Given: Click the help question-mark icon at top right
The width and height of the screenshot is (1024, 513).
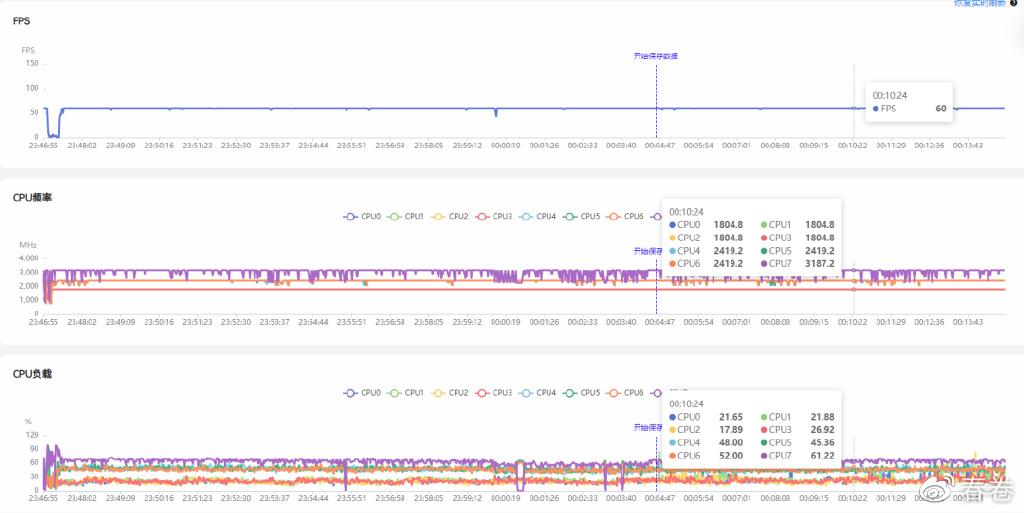Looking at the screenshot, I should point(1013,3).
